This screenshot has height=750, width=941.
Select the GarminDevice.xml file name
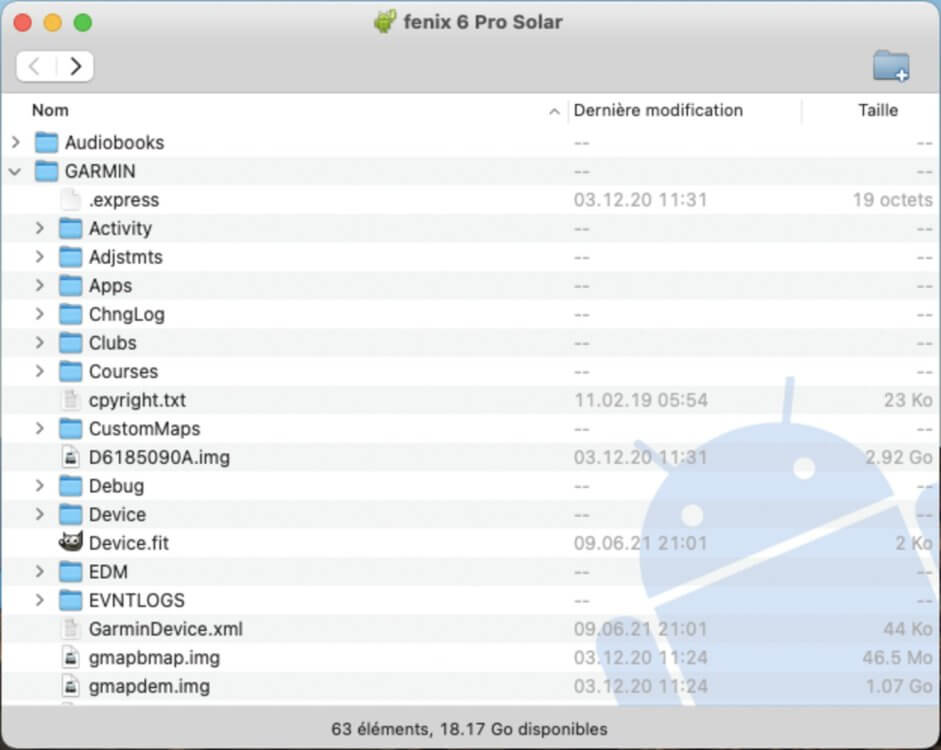coord(166,629)
